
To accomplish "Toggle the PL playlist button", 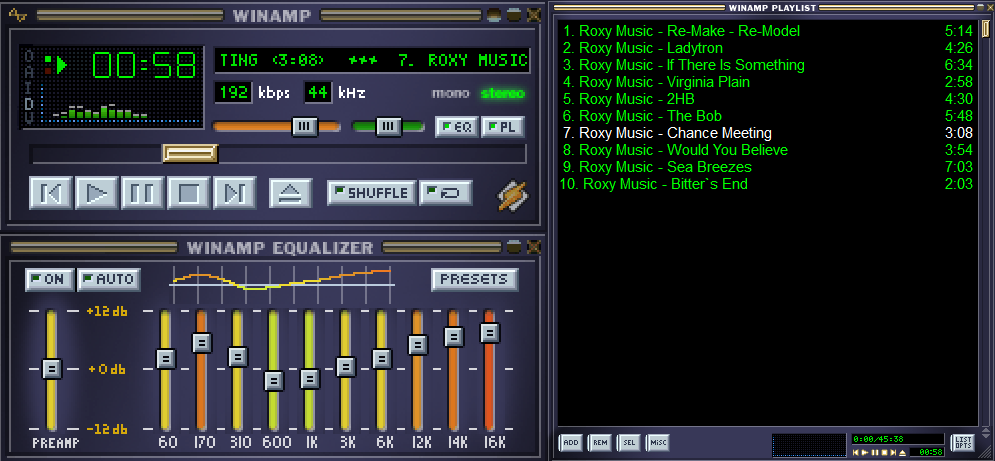I will [502, 126].
